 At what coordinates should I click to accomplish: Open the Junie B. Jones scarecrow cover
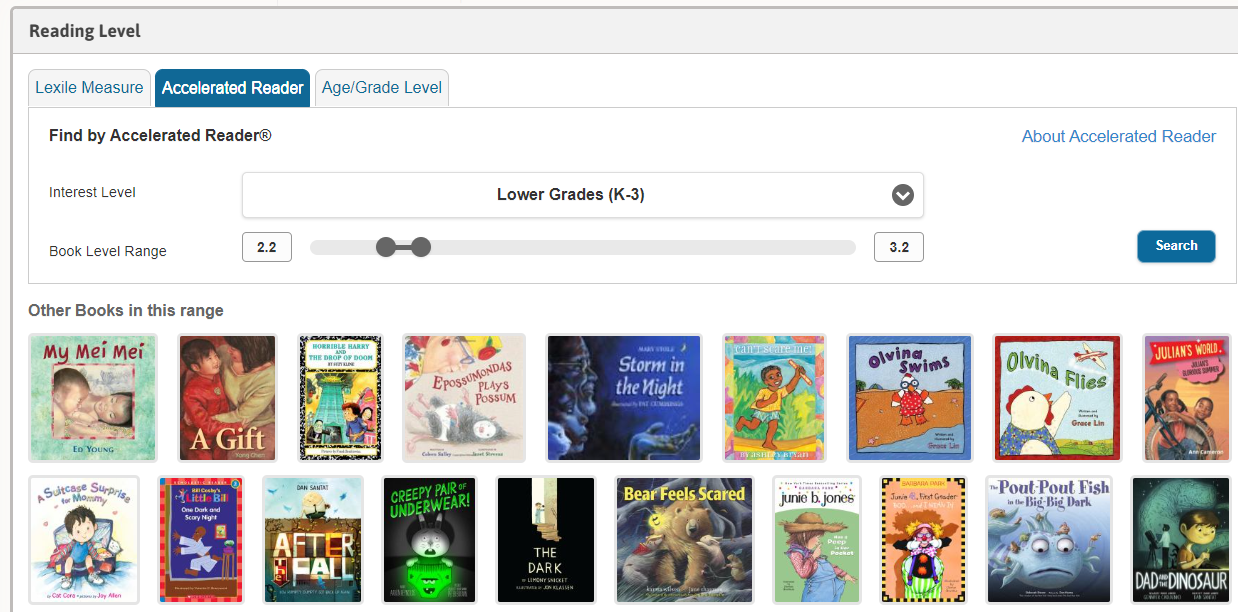(817, 540)
